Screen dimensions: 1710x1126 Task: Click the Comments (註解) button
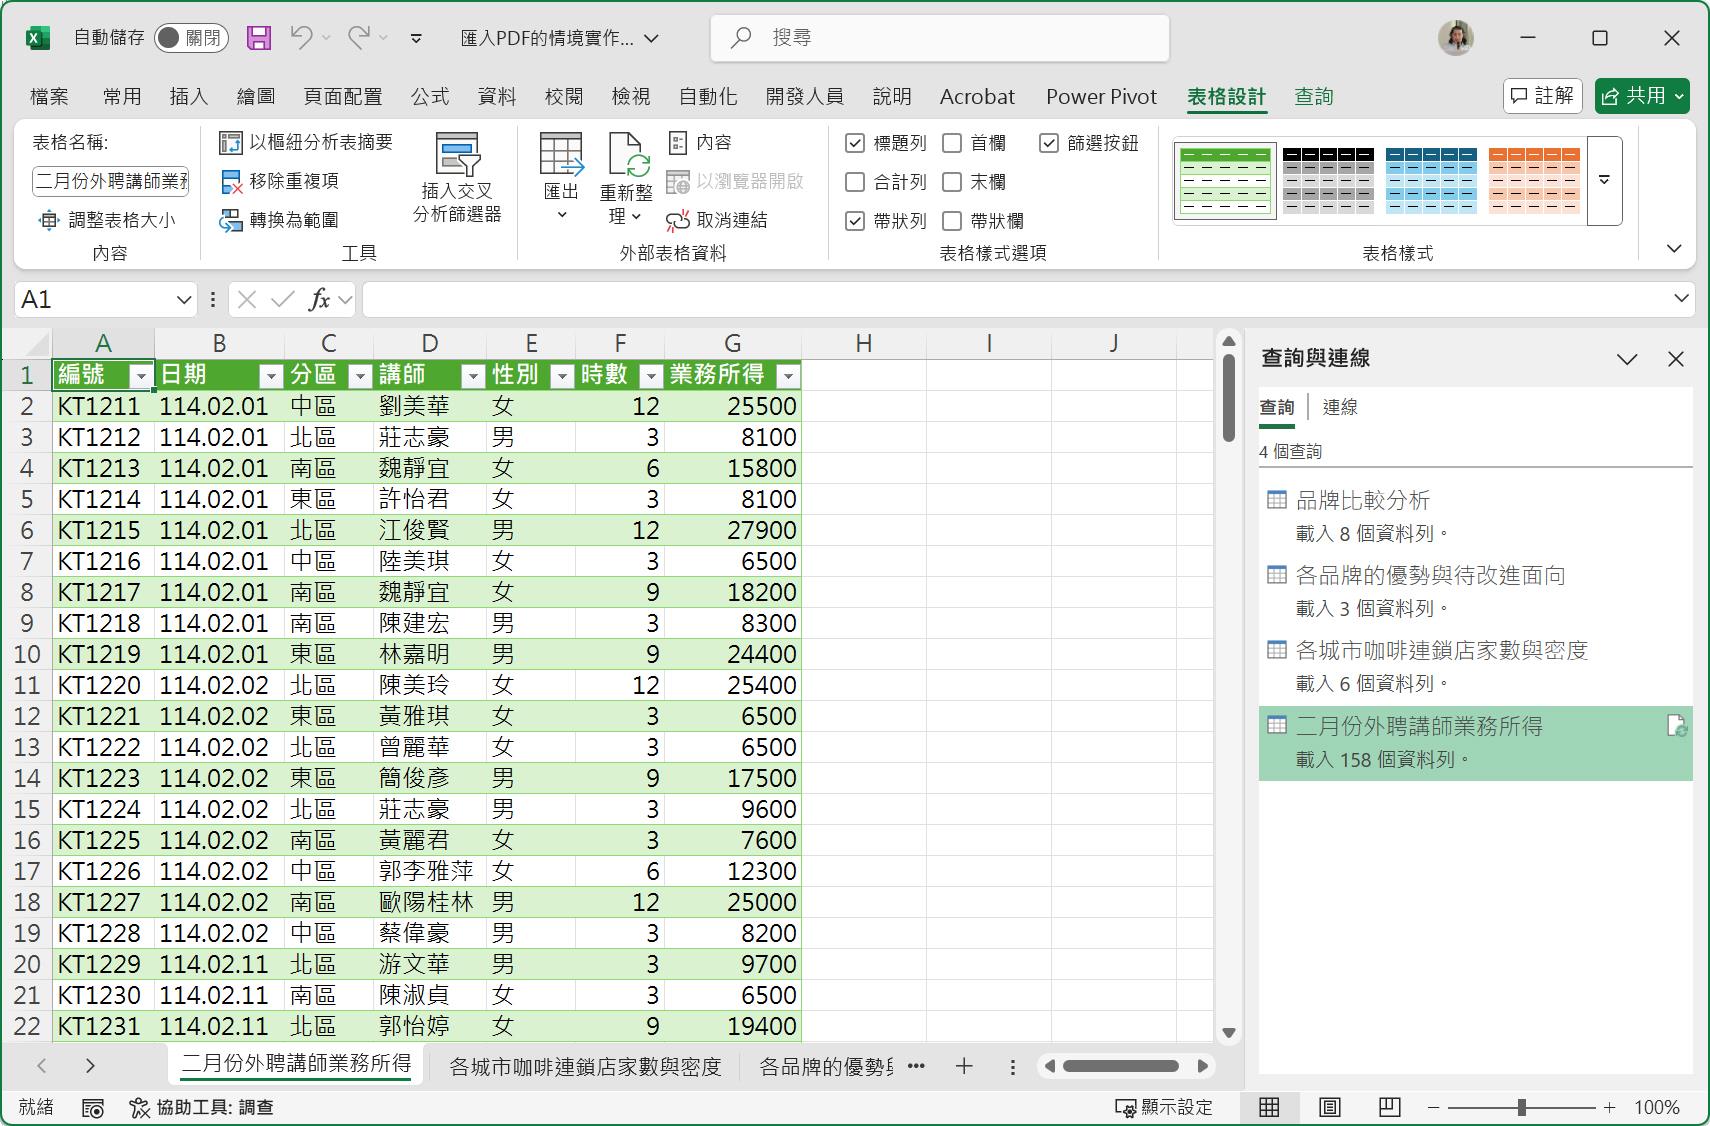coord(1542,96)
